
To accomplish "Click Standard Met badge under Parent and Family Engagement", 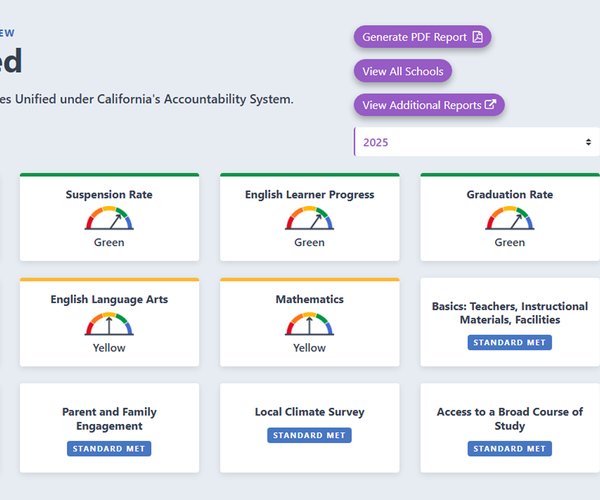I will tap(109, 448).
